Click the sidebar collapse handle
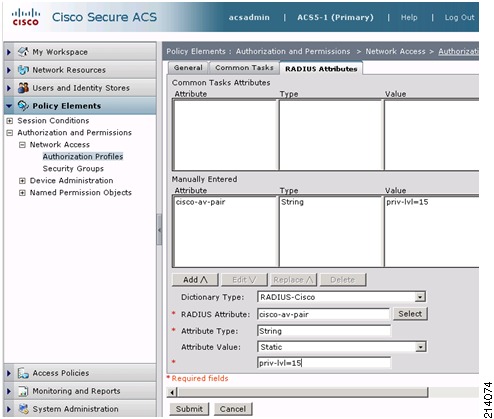This screenshot has height=419, width=494. click(x=159, y=230)
